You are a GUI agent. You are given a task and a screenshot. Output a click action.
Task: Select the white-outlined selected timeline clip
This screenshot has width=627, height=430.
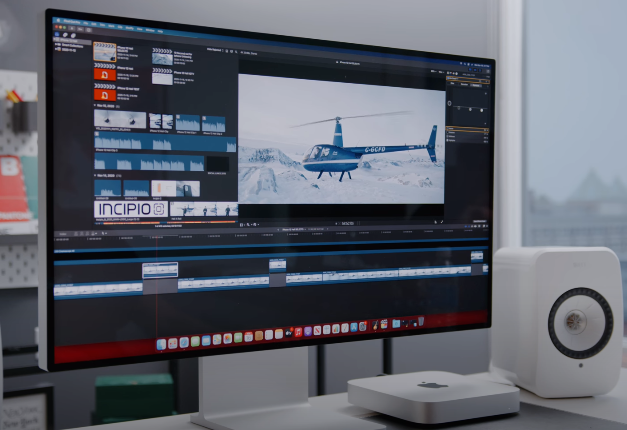point(160,270)
